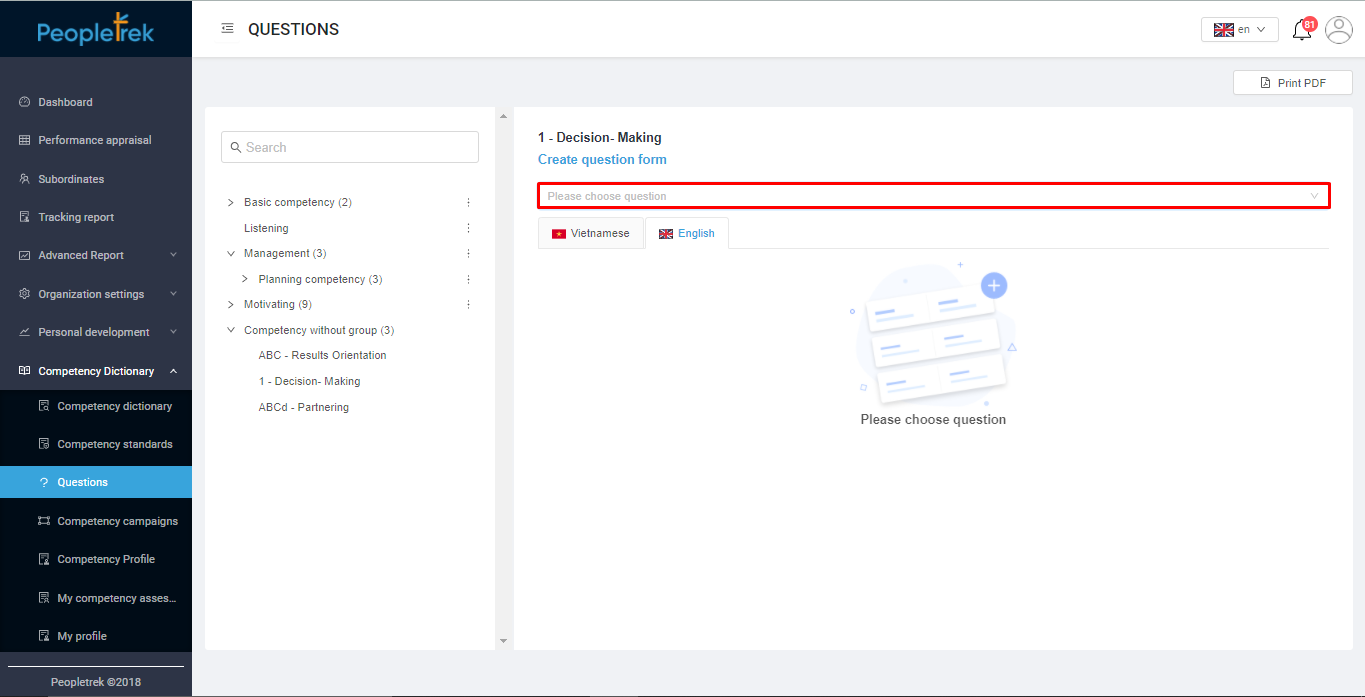
Task: Click the Performance appraisal icon
Action: 25,140
